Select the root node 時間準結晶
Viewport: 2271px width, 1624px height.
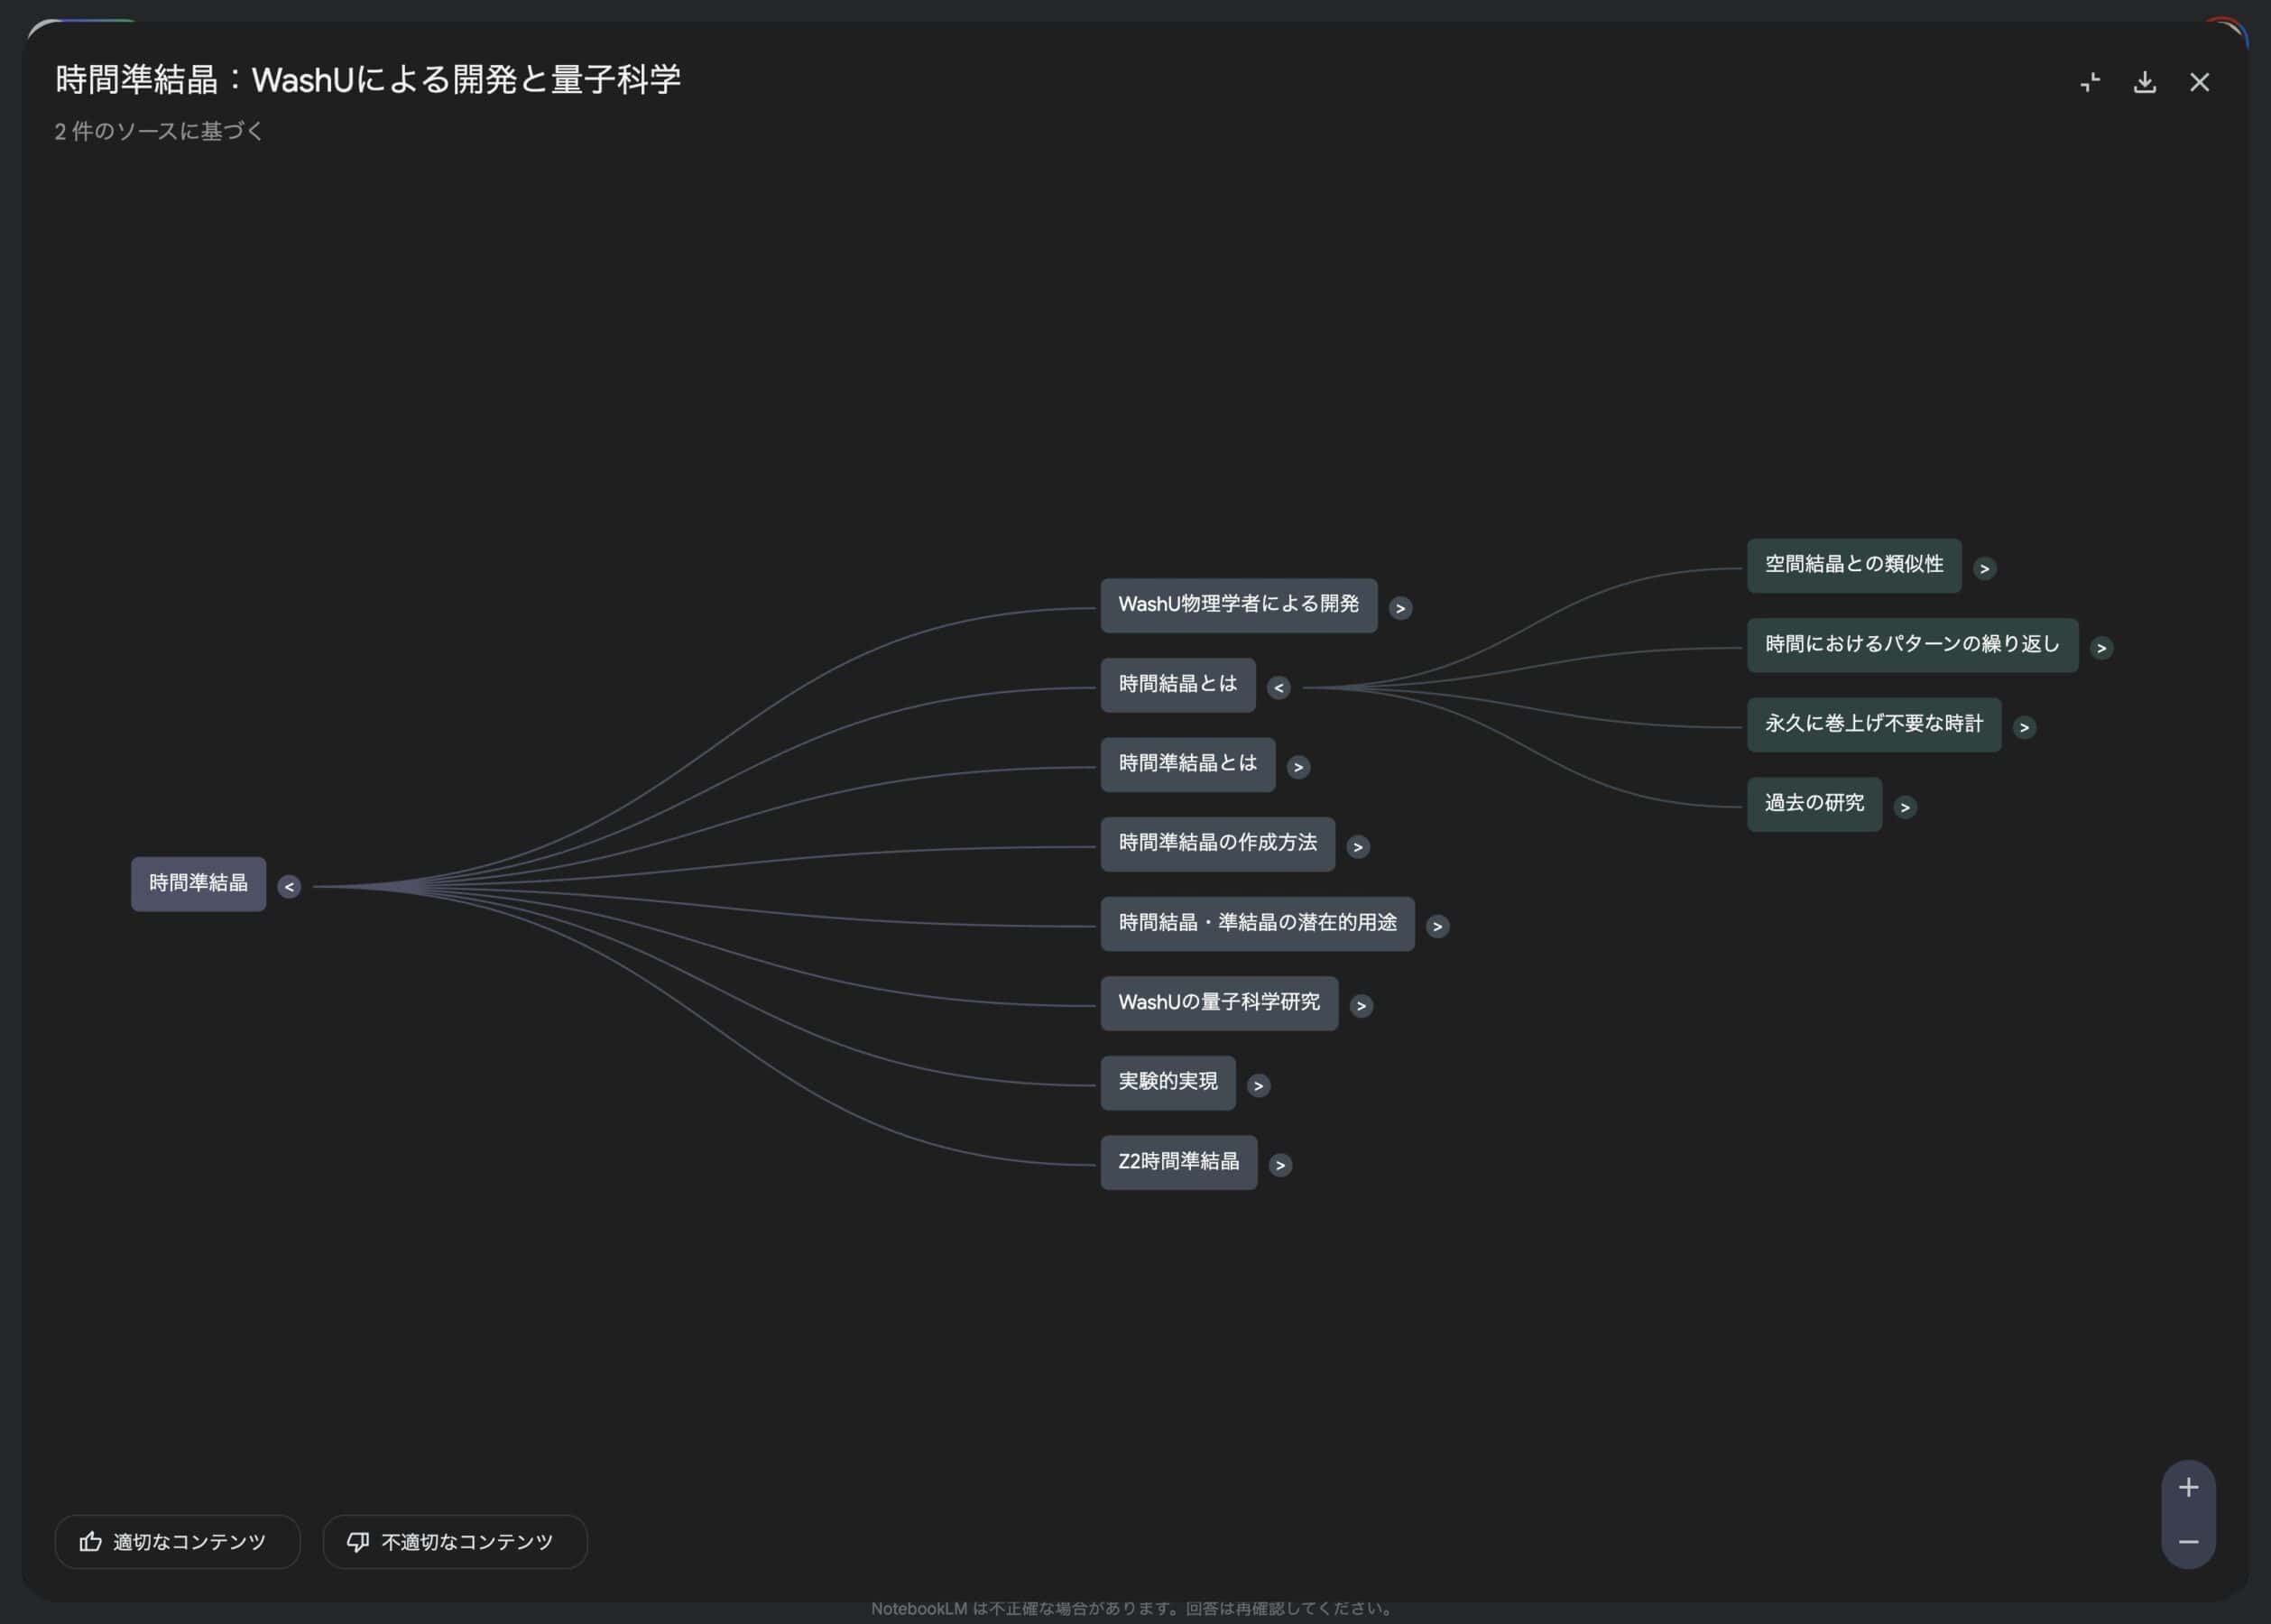coord(198,884)
